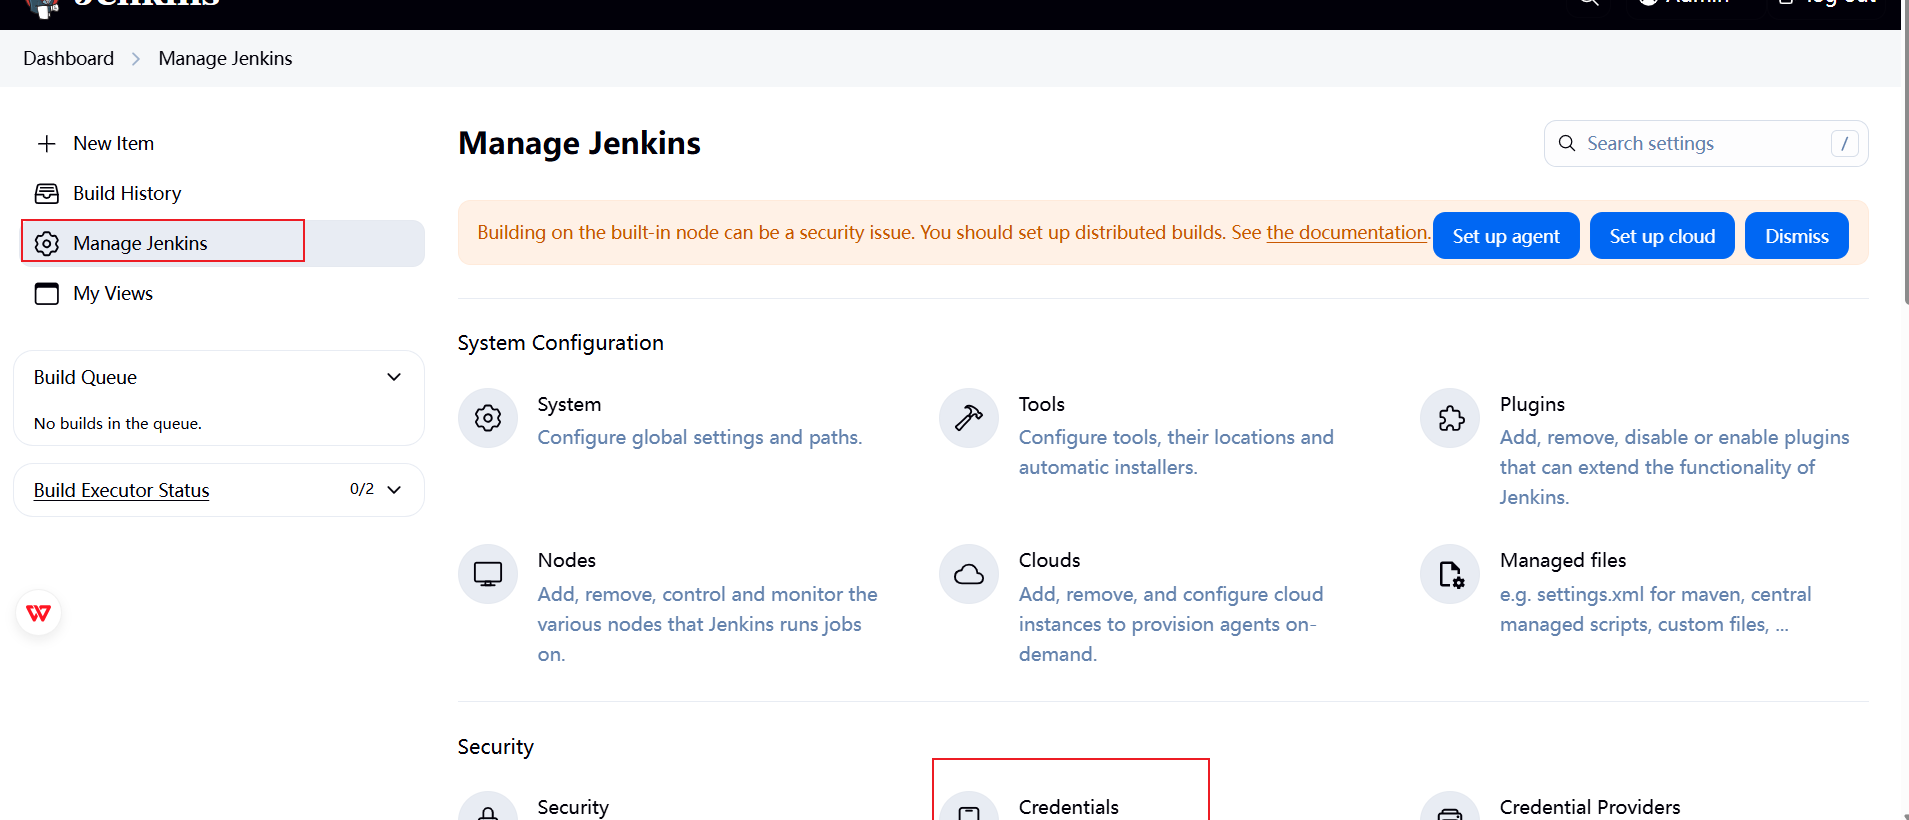This screenshot has width=1909, height=820.
Task: Open the Tools title link
Action: pos(1042,404)
